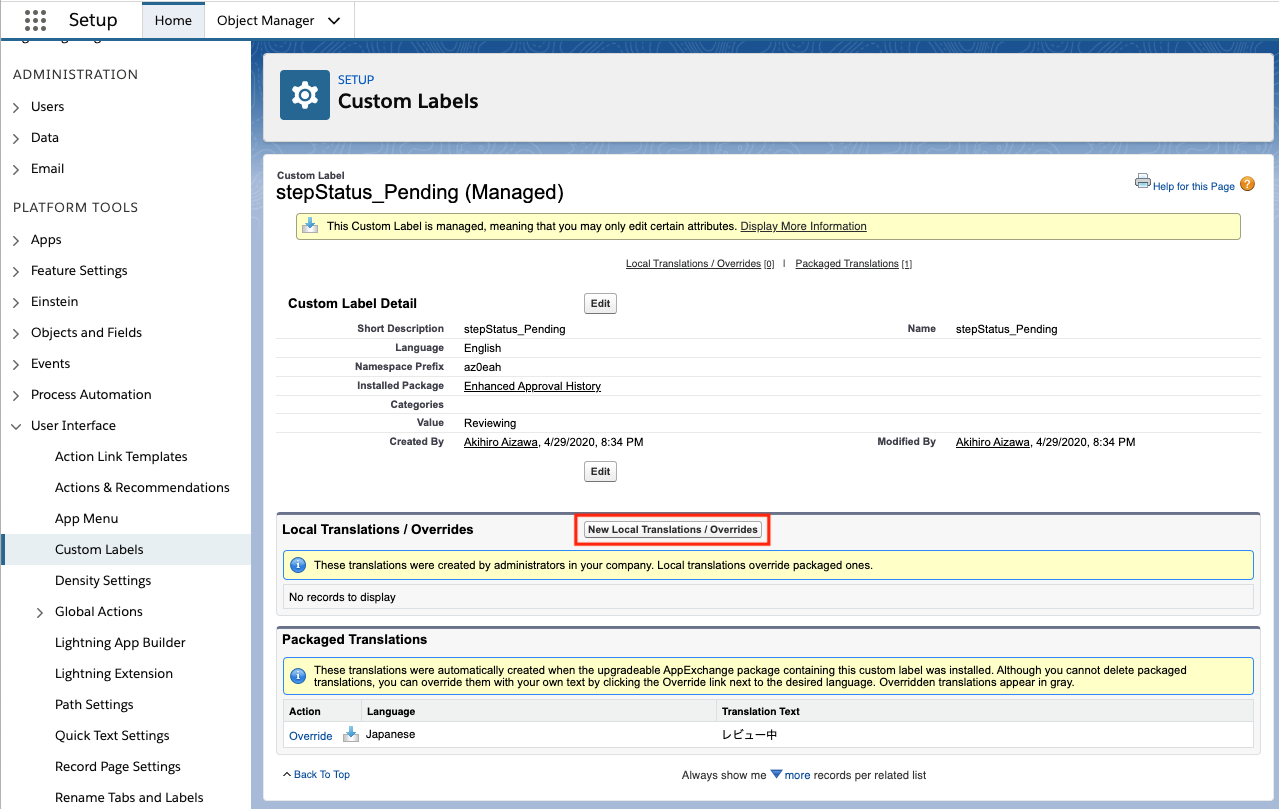Screen dimensions: 1279x809
Task: Click the top Edit button
Action: coord(600,303)
